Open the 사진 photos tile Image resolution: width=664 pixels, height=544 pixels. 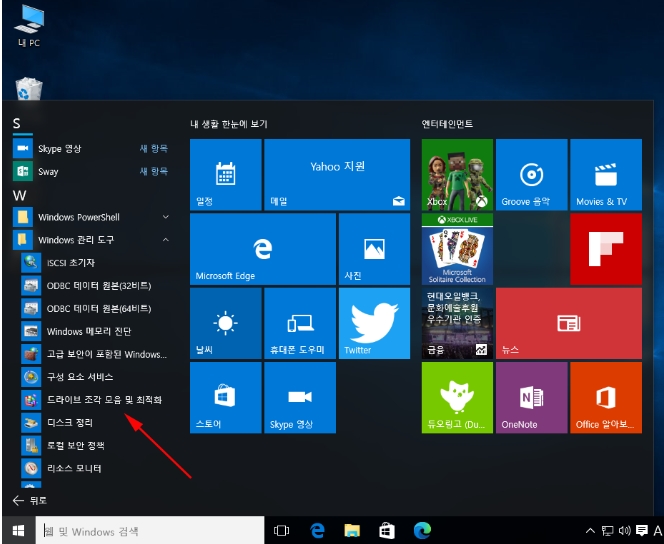click(374, 249)
